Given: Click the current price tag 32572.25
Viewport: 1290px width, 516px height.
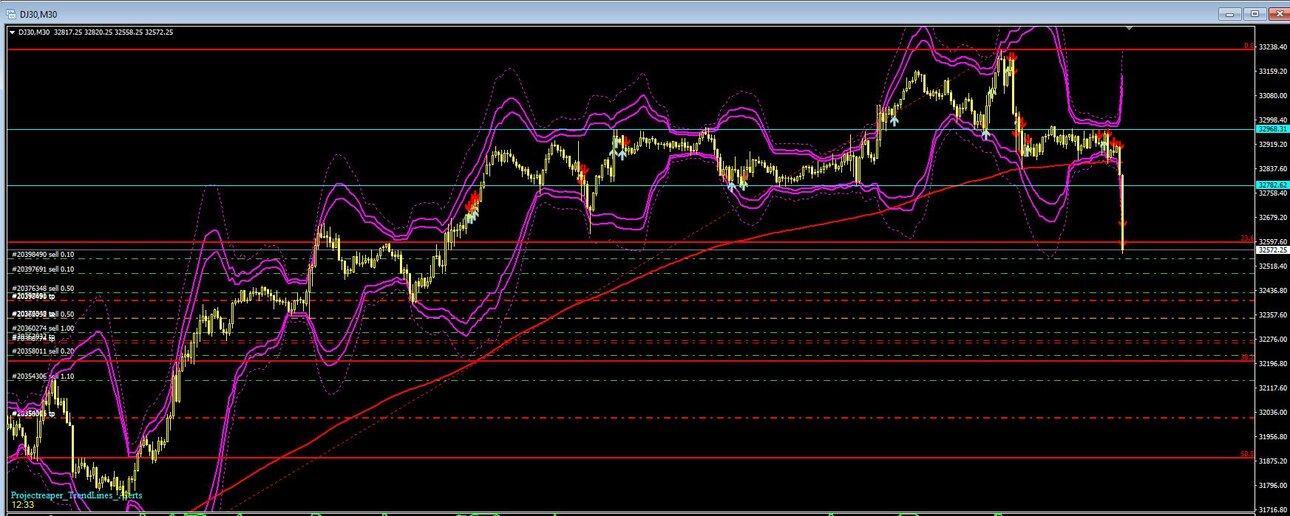Looking at the screenshot, I should [1271, 249].
